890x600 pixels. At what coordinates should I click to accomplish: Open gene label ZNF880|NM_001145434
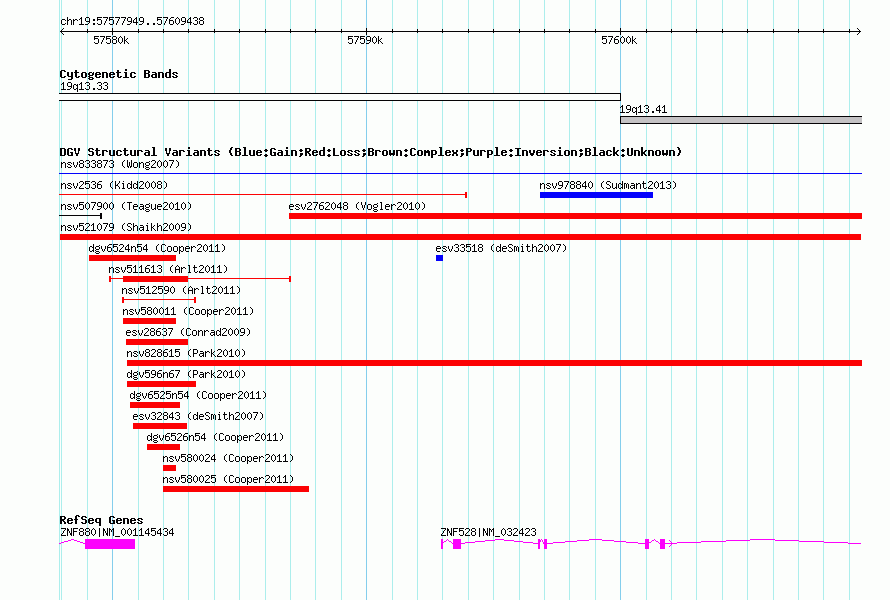(117, 532)
